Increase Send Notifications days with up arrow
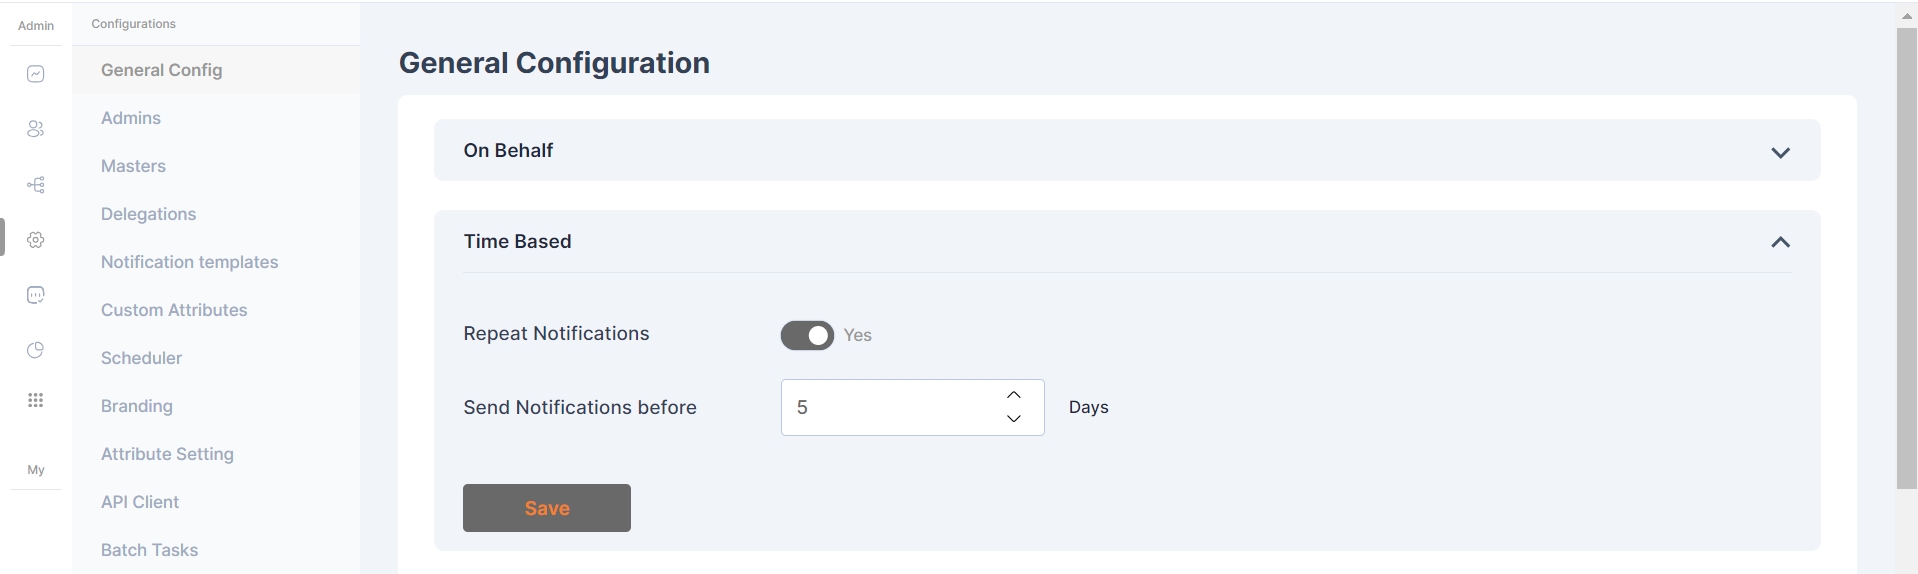This screenshot has height=574, width=1918. tap(1014, 395)
